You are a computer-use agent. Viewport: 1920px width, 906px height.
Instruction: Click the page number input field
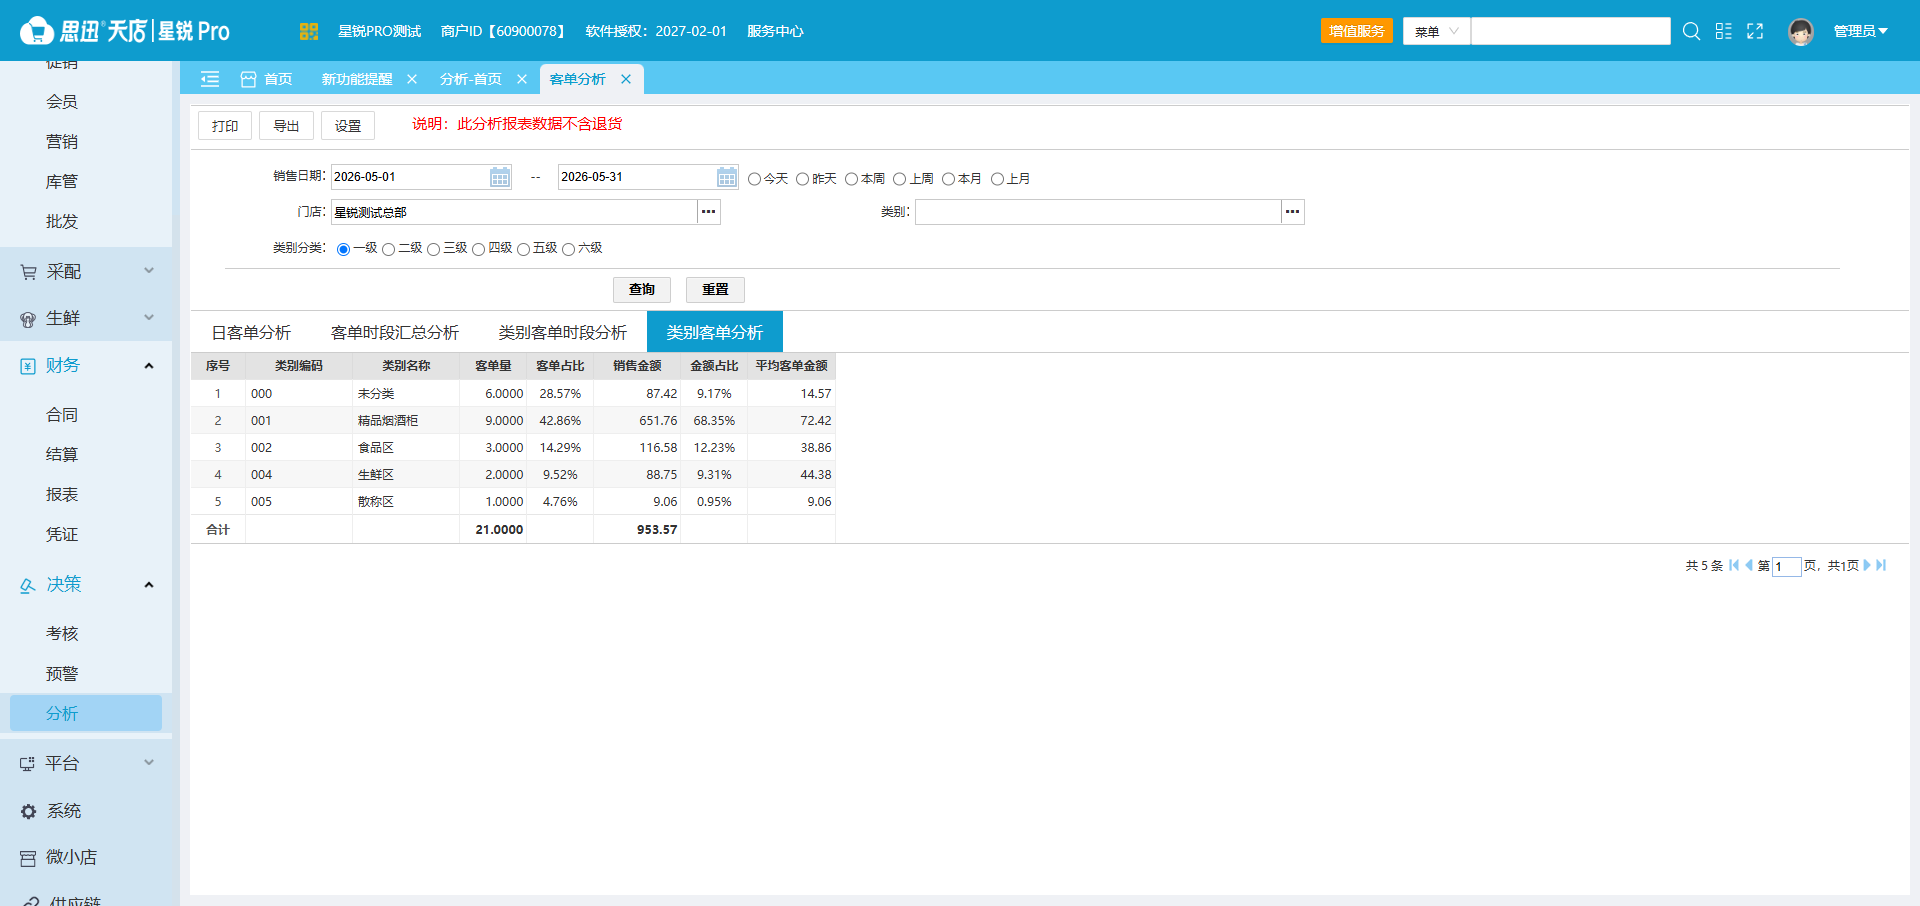pos(1786,566)
